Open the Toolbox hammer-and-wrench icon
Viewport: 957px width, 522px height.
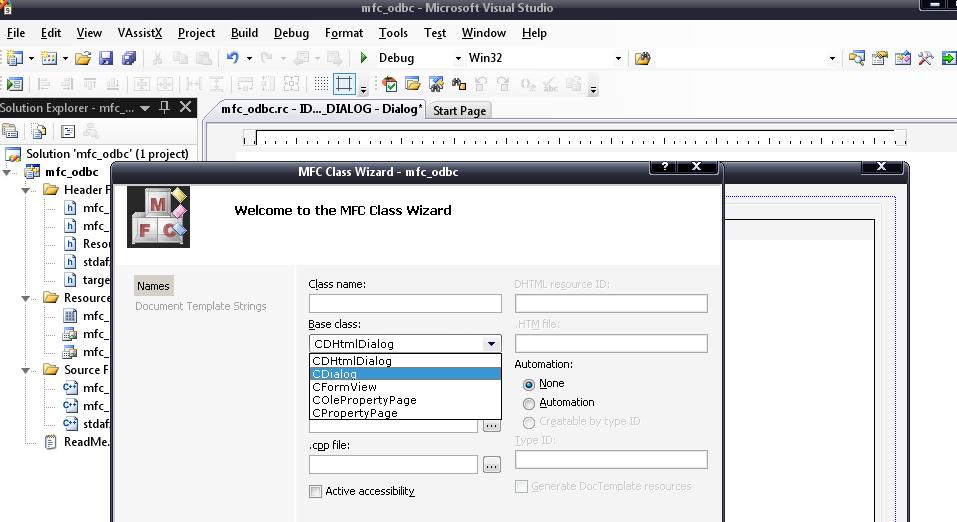[x=926, y=58]
